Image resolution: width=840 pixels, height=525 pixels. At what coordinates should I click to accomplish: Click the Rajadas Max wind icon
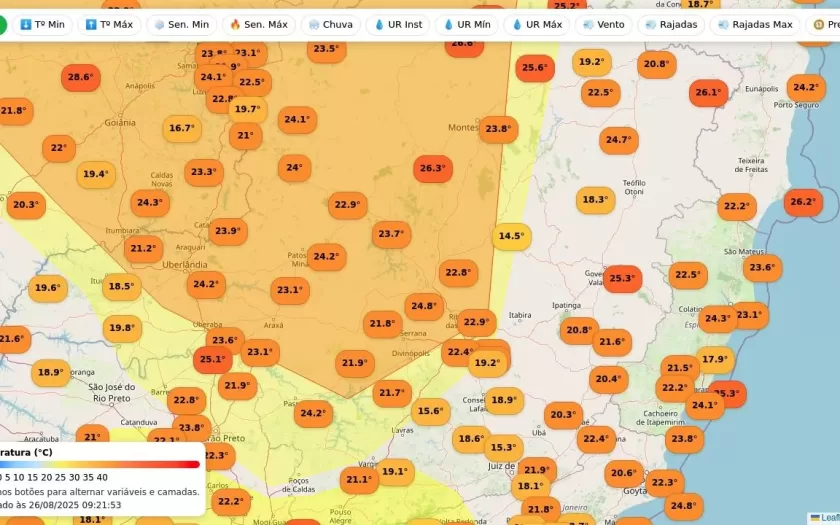727,24
